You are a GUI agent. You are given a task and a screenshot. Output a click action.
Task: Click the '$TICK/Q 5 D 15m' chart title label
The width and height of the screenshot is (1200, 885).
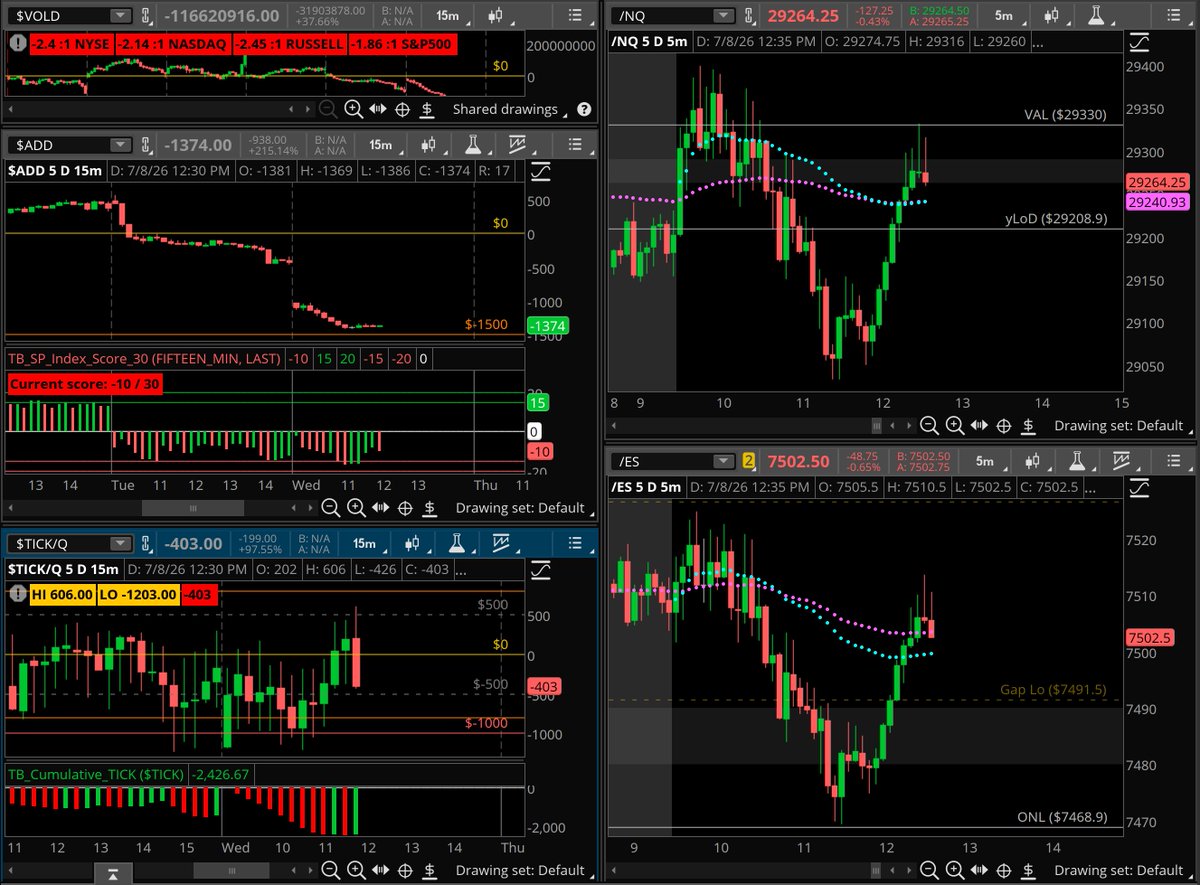(x=63, y=569)
